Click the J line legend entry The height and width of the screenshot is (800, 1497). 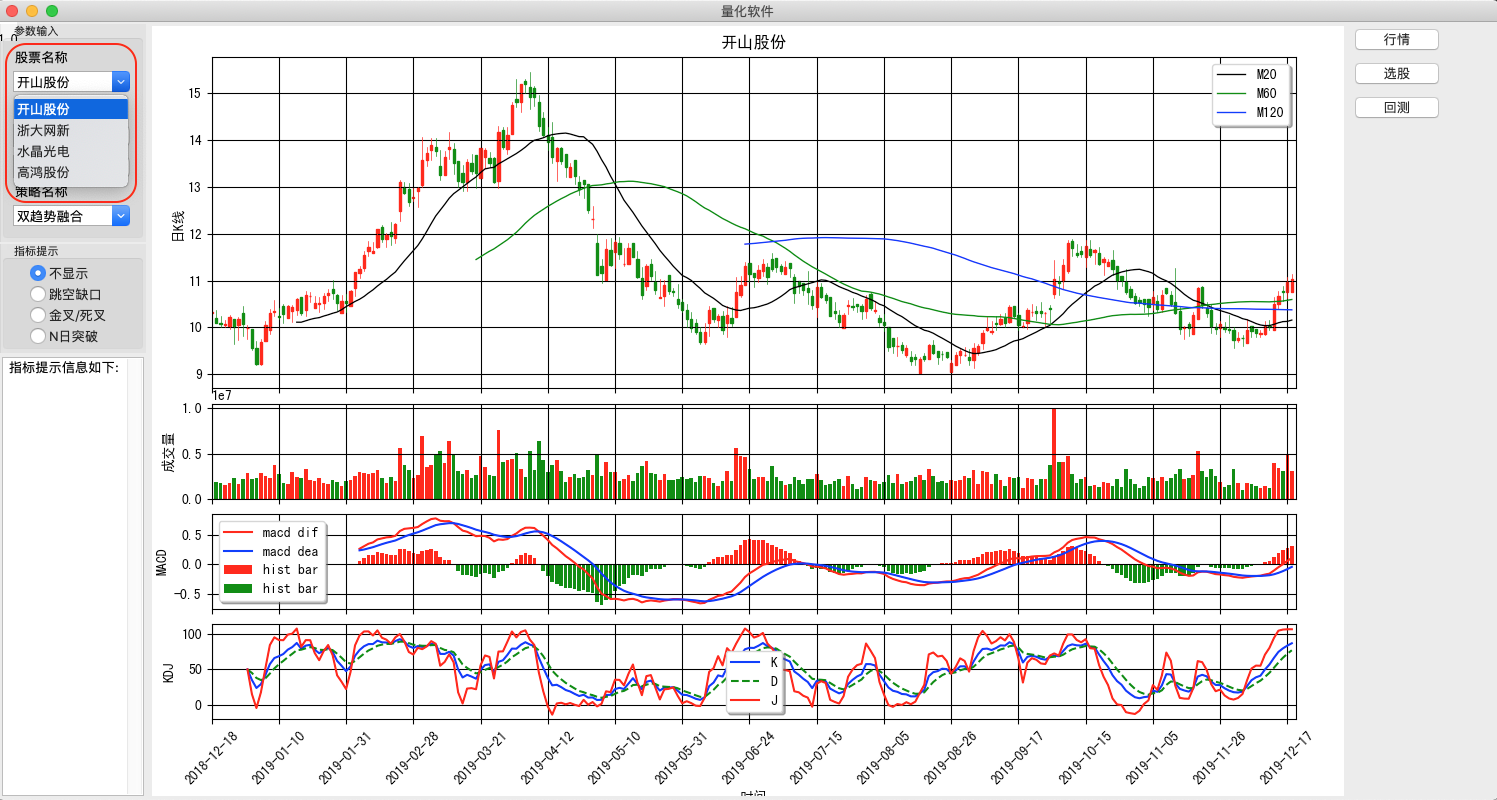(x=755, y=700)
